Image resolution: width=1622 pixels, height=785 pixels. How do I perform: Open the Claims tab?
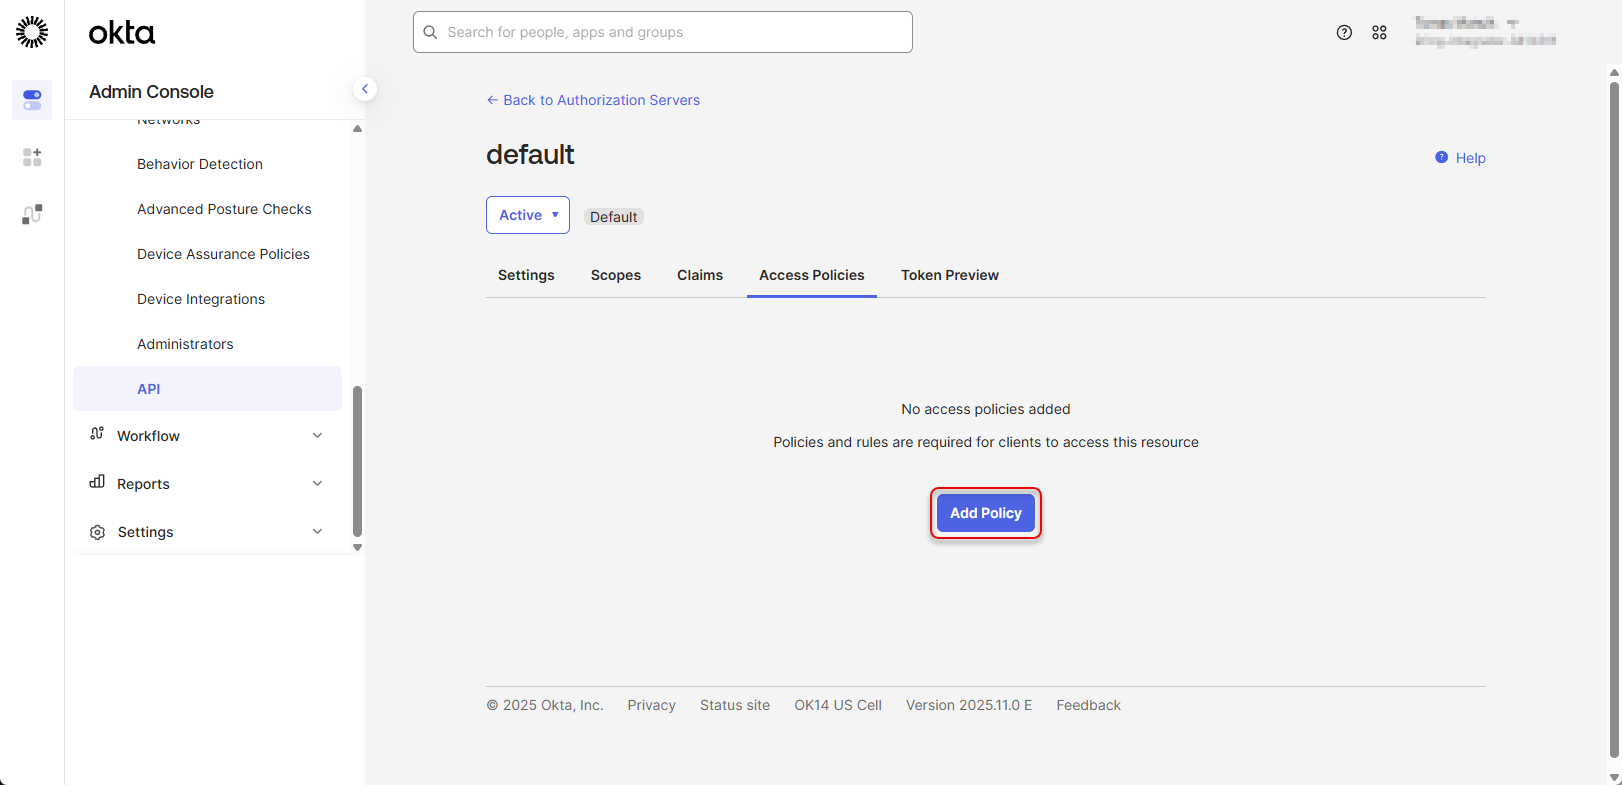pos(699,275)
